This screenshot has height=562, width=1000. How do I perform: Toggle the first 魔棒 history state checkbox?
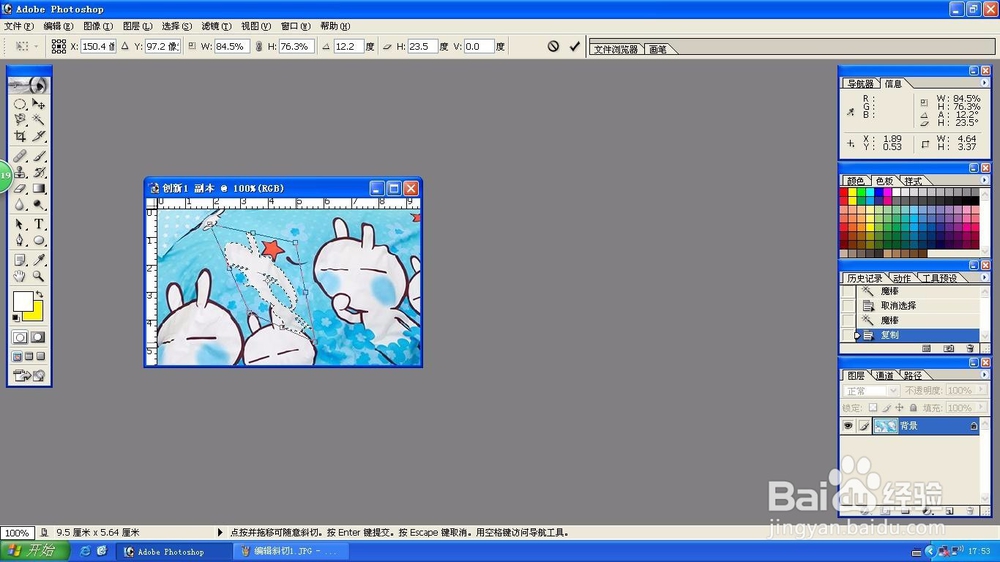[848, 291]
